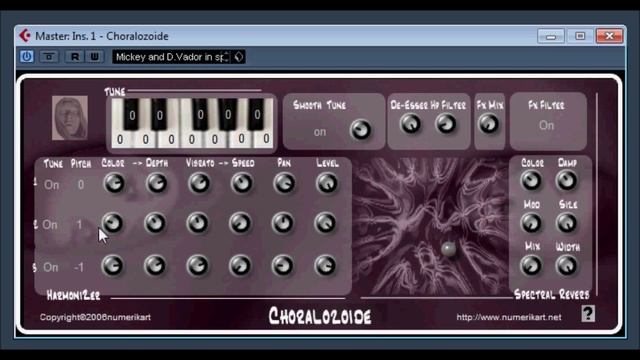Toggle Fx Filter On switch
The width and height of the screenshot is (640, 360).
point(546,125)
